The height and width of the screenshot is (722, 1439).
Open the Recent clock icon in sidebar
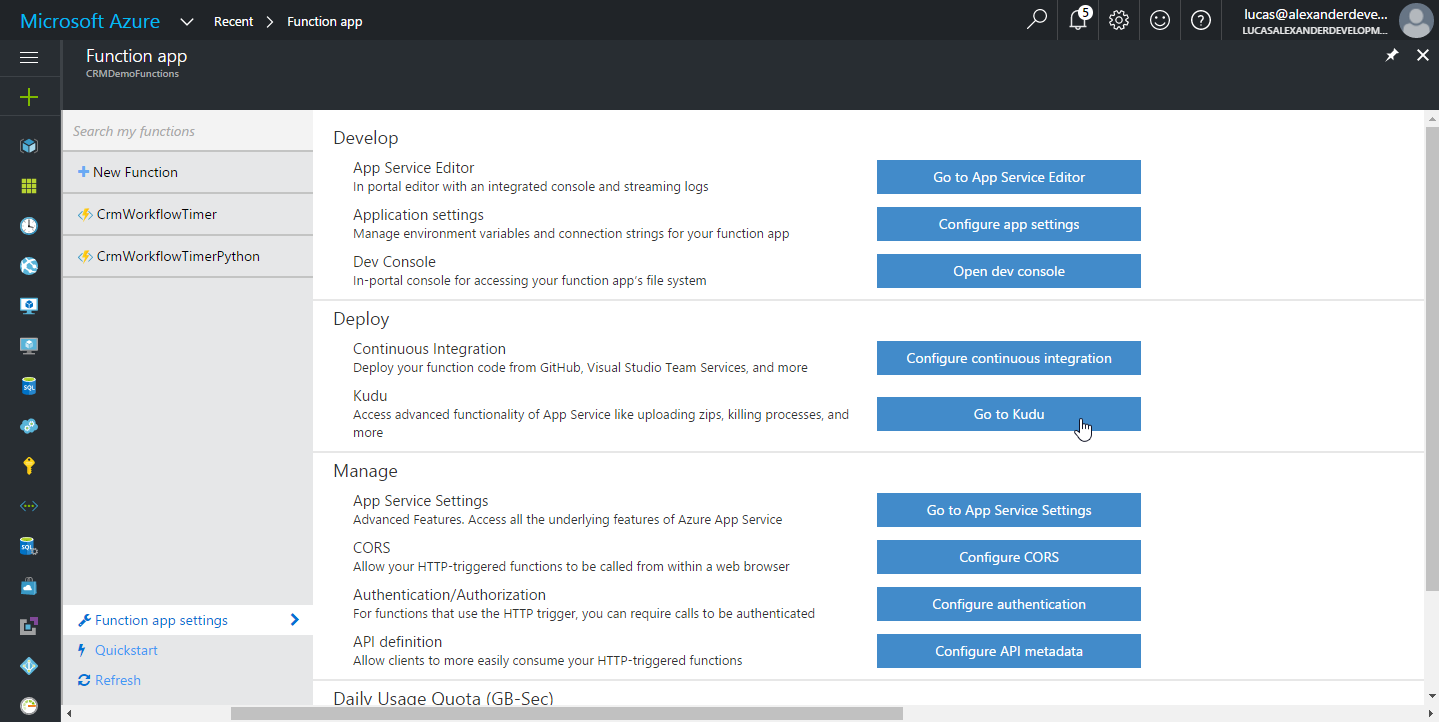pyautogui.click(x=29, y=226)
